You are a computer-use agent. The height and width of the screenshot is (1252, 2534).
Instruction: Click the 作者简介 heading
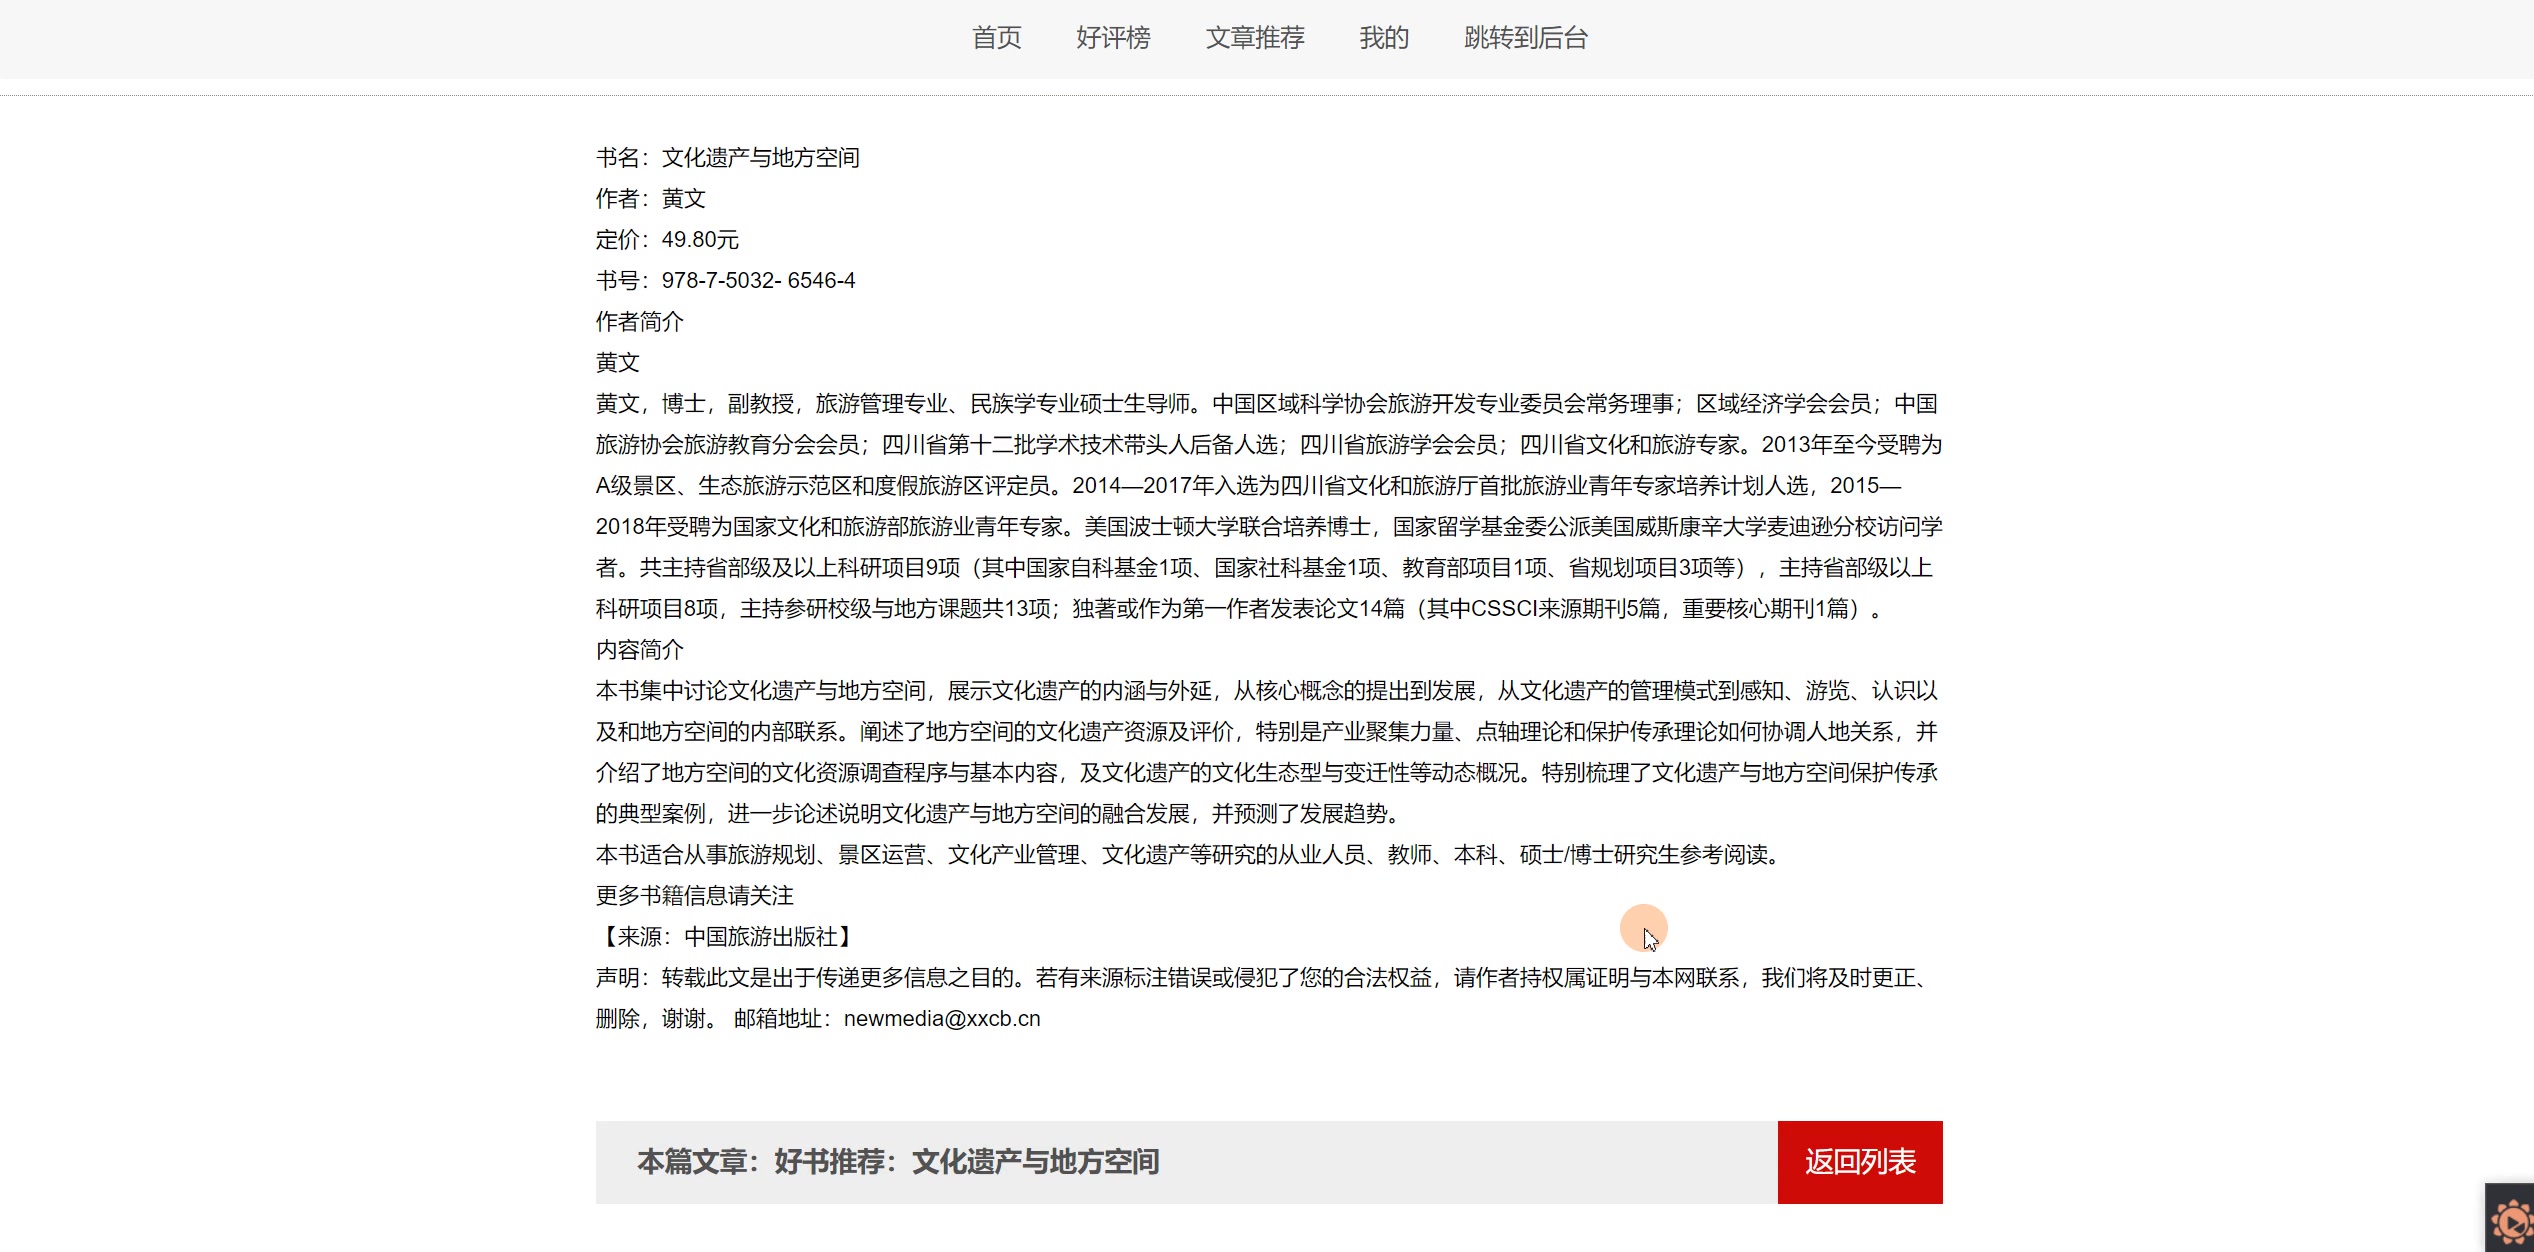(x=640, y=322)
